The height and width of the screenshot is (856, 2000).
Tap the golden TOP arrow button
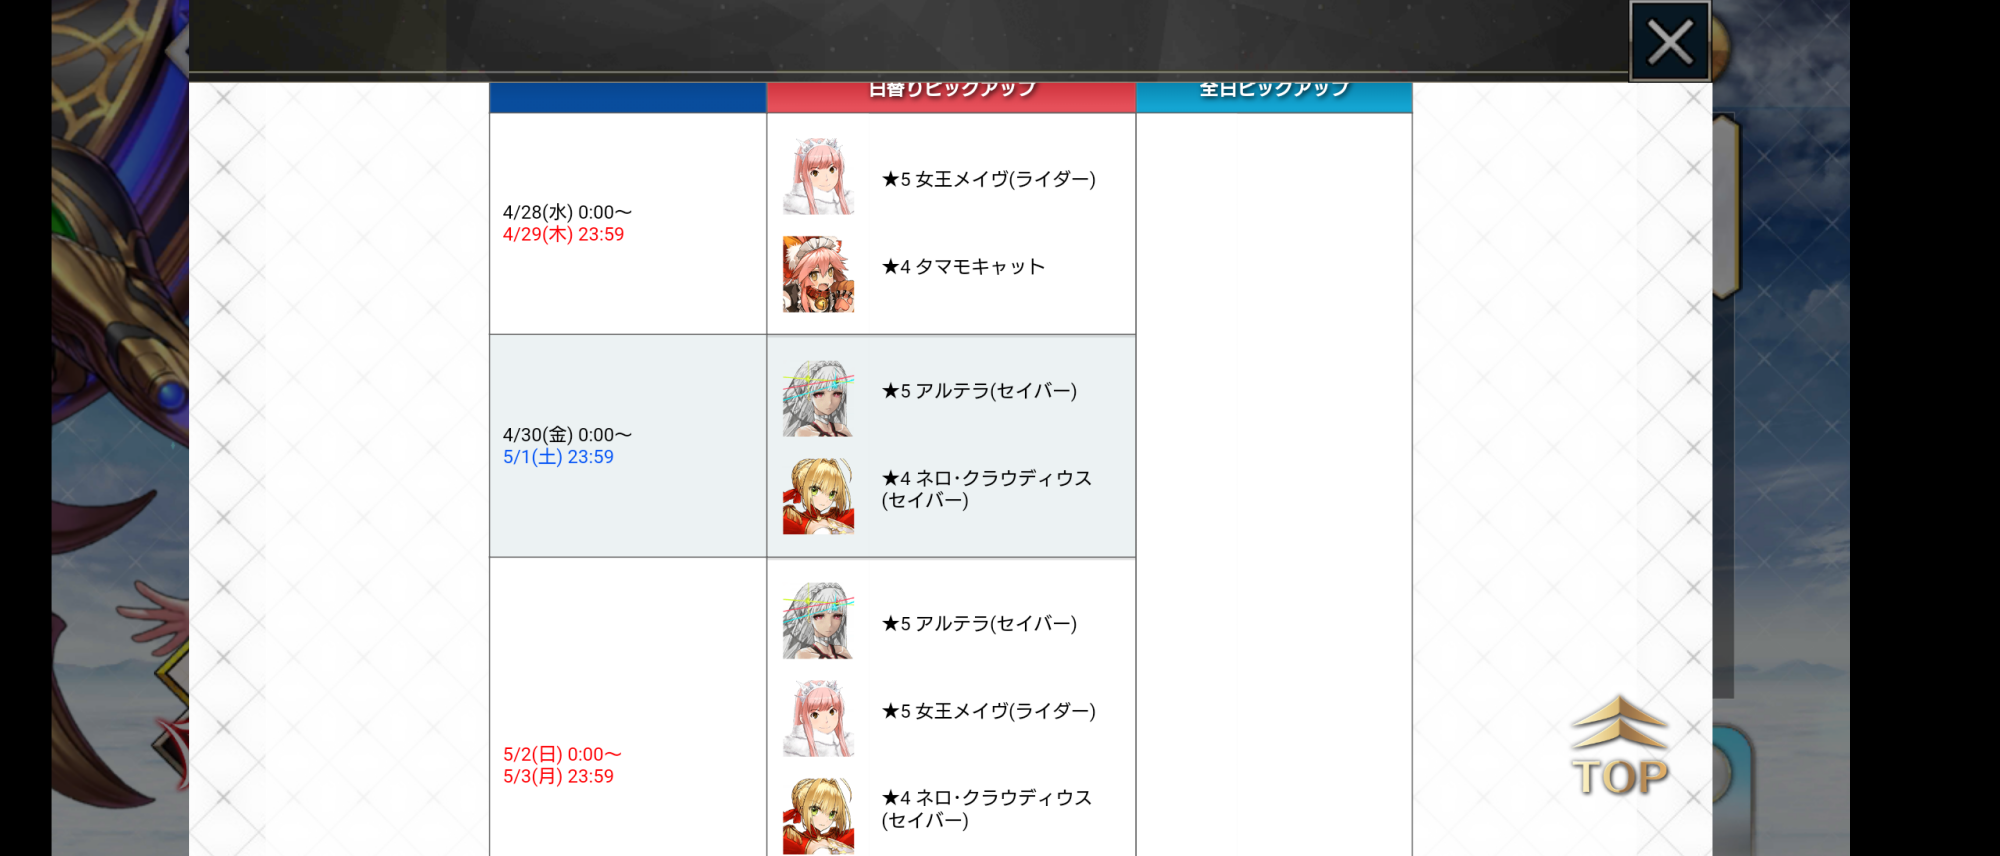1619,746
